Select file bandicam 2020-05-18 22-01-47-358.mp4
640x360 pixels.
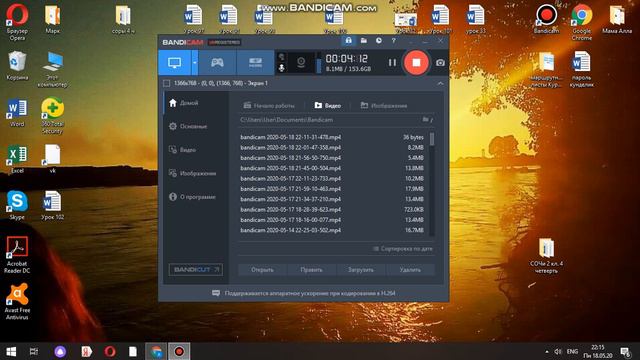pos(332,147)
